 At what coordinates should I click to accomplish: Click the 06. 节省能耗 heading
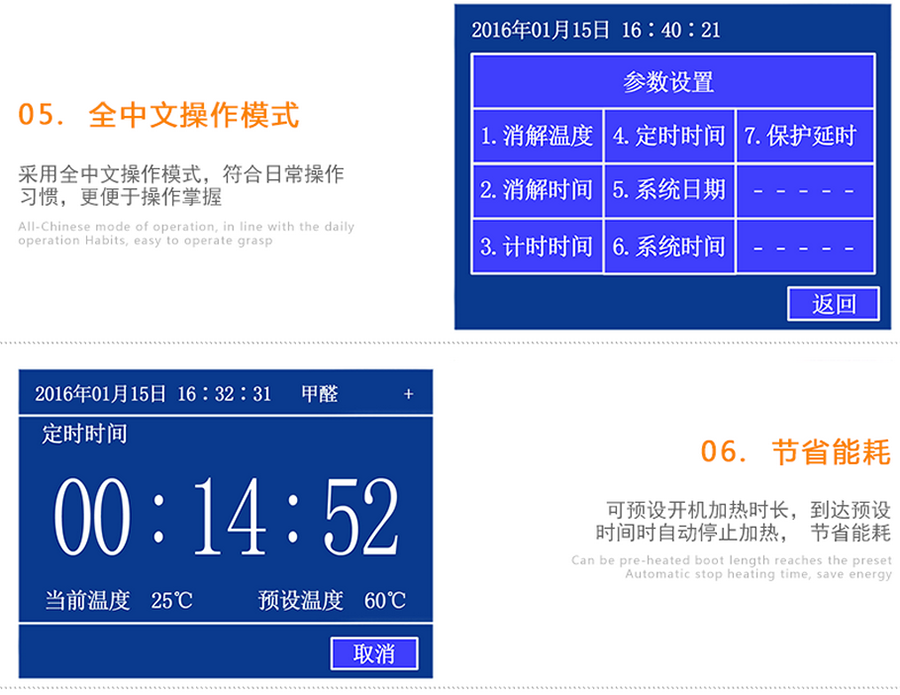(794, 452)
